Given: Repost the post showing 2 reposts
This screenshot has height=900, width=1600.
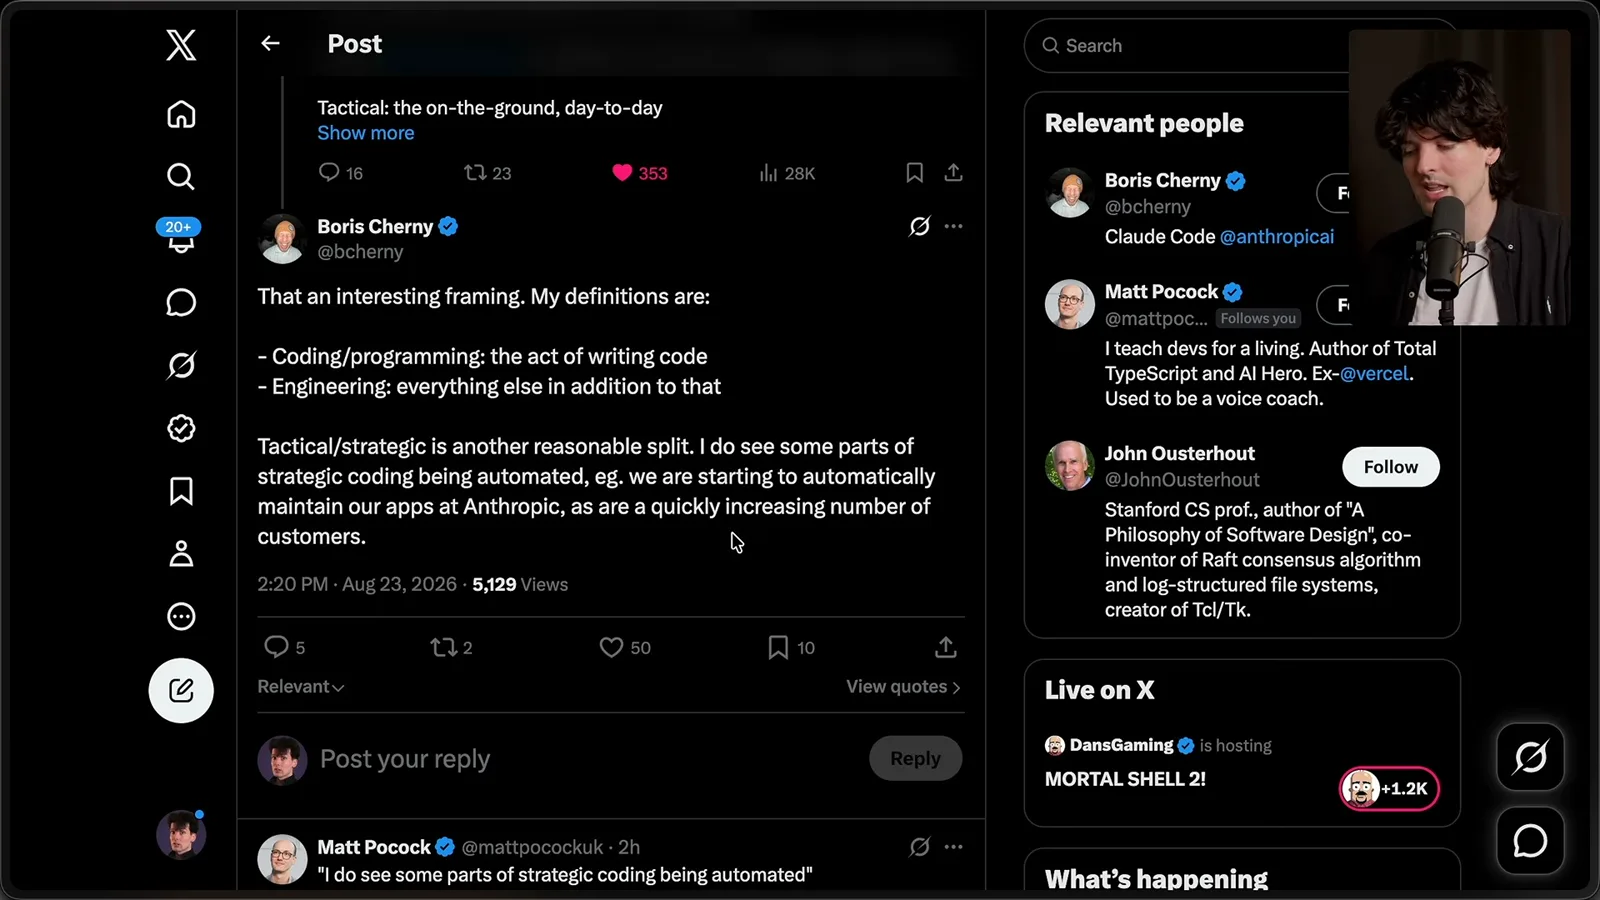Looking at the screenshot, I should (451, 647).
